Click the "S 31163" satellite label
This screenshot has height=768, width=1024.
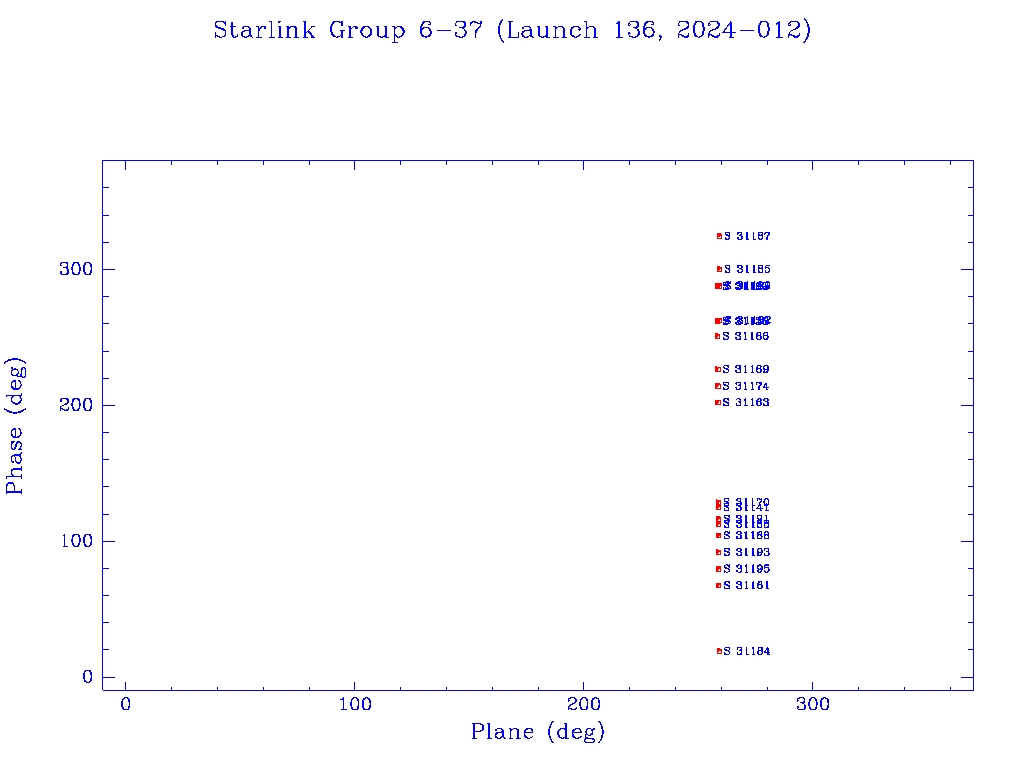tap(746, 402)
